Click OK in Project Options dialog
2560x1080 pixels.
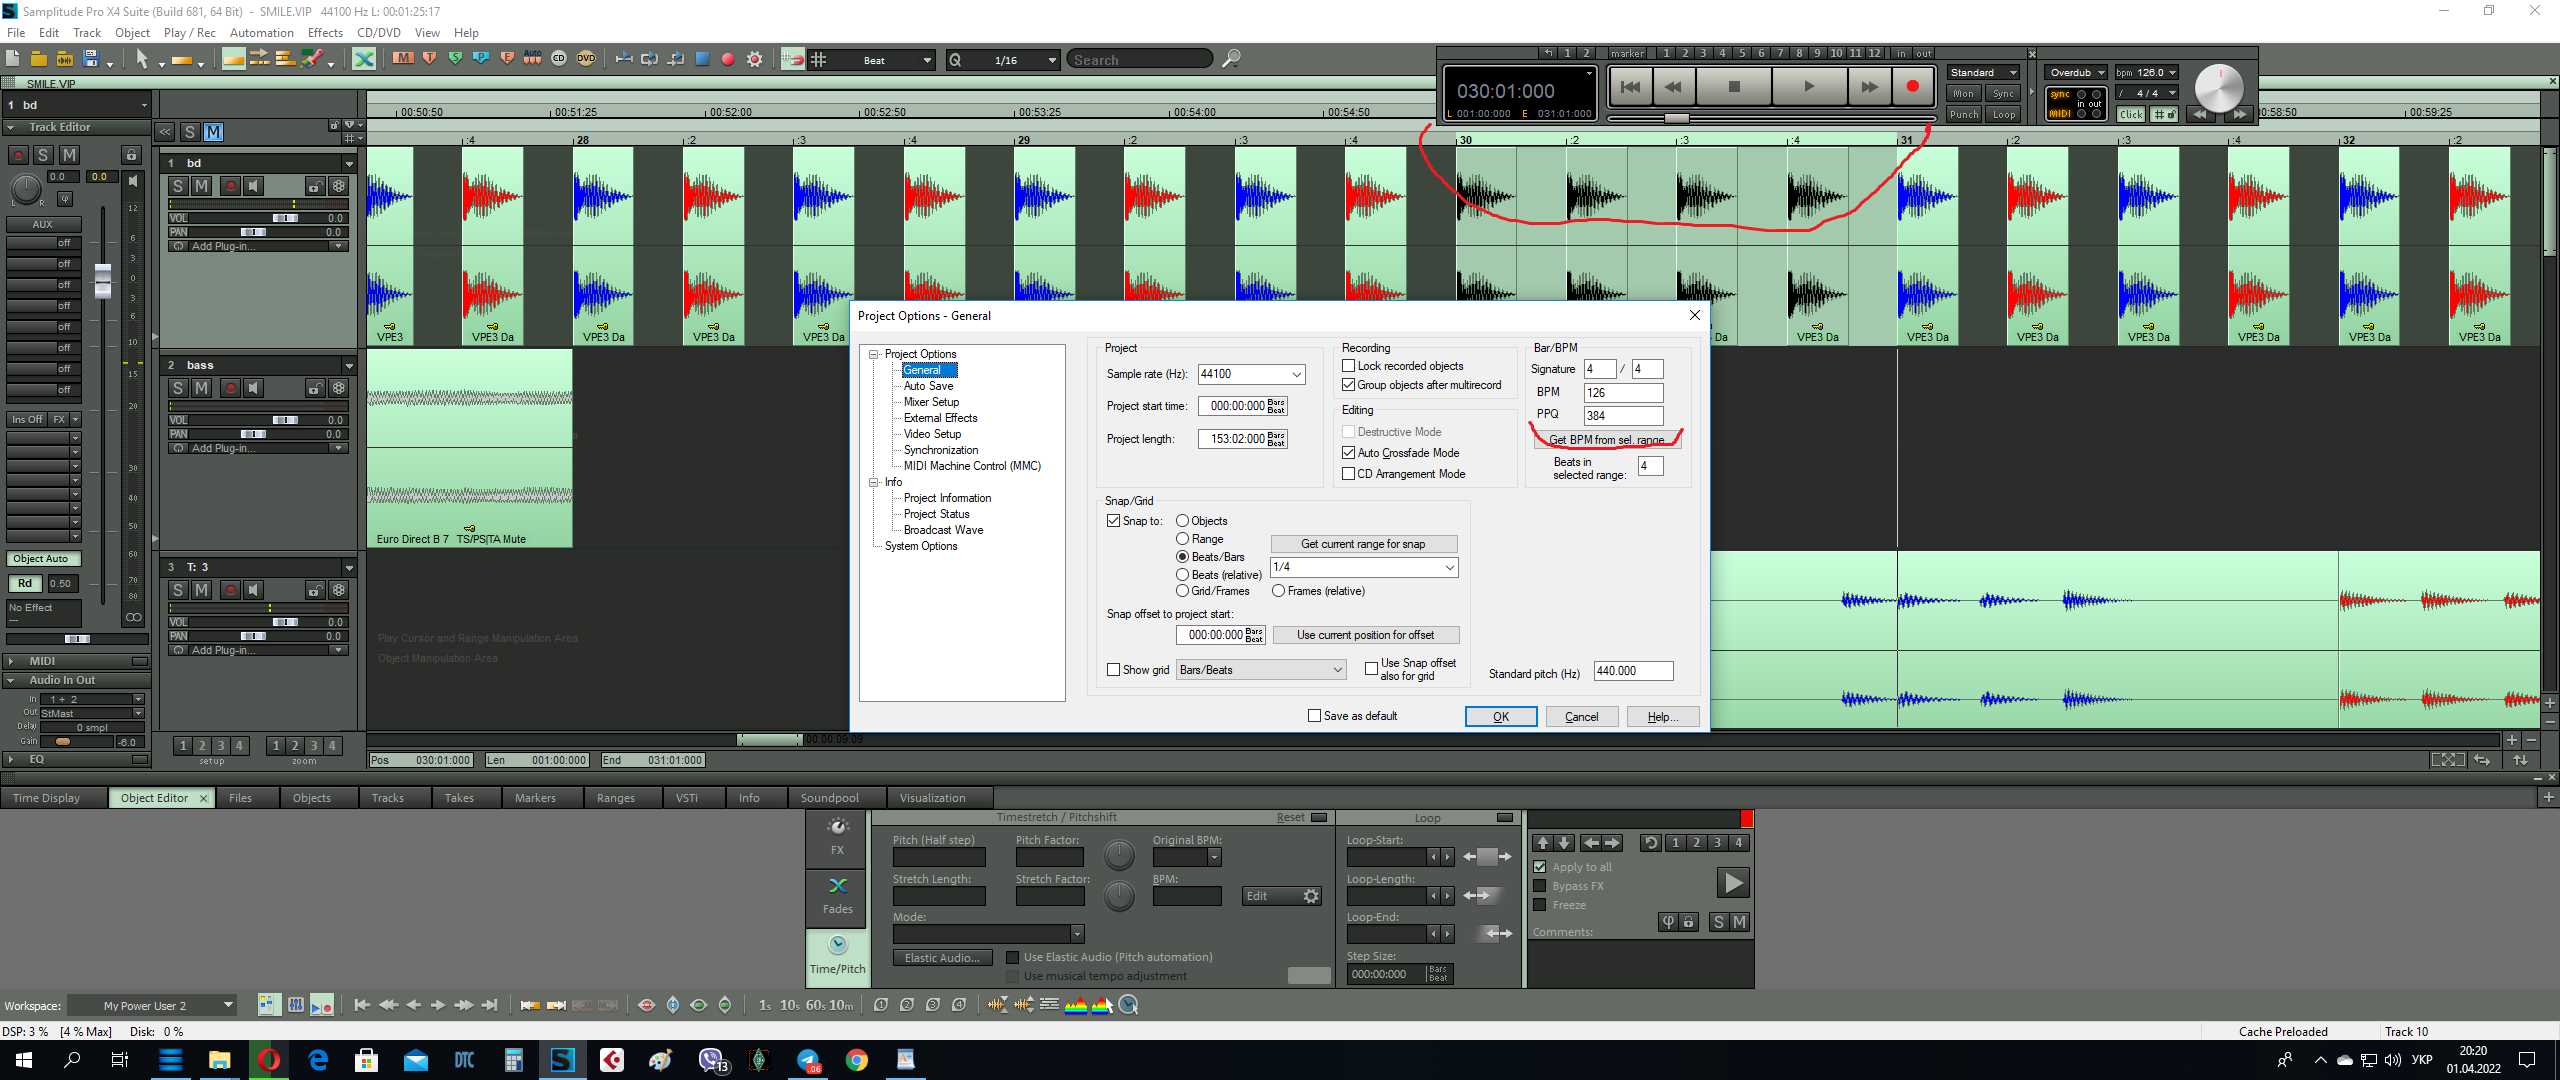click(x=1501, y=717)
